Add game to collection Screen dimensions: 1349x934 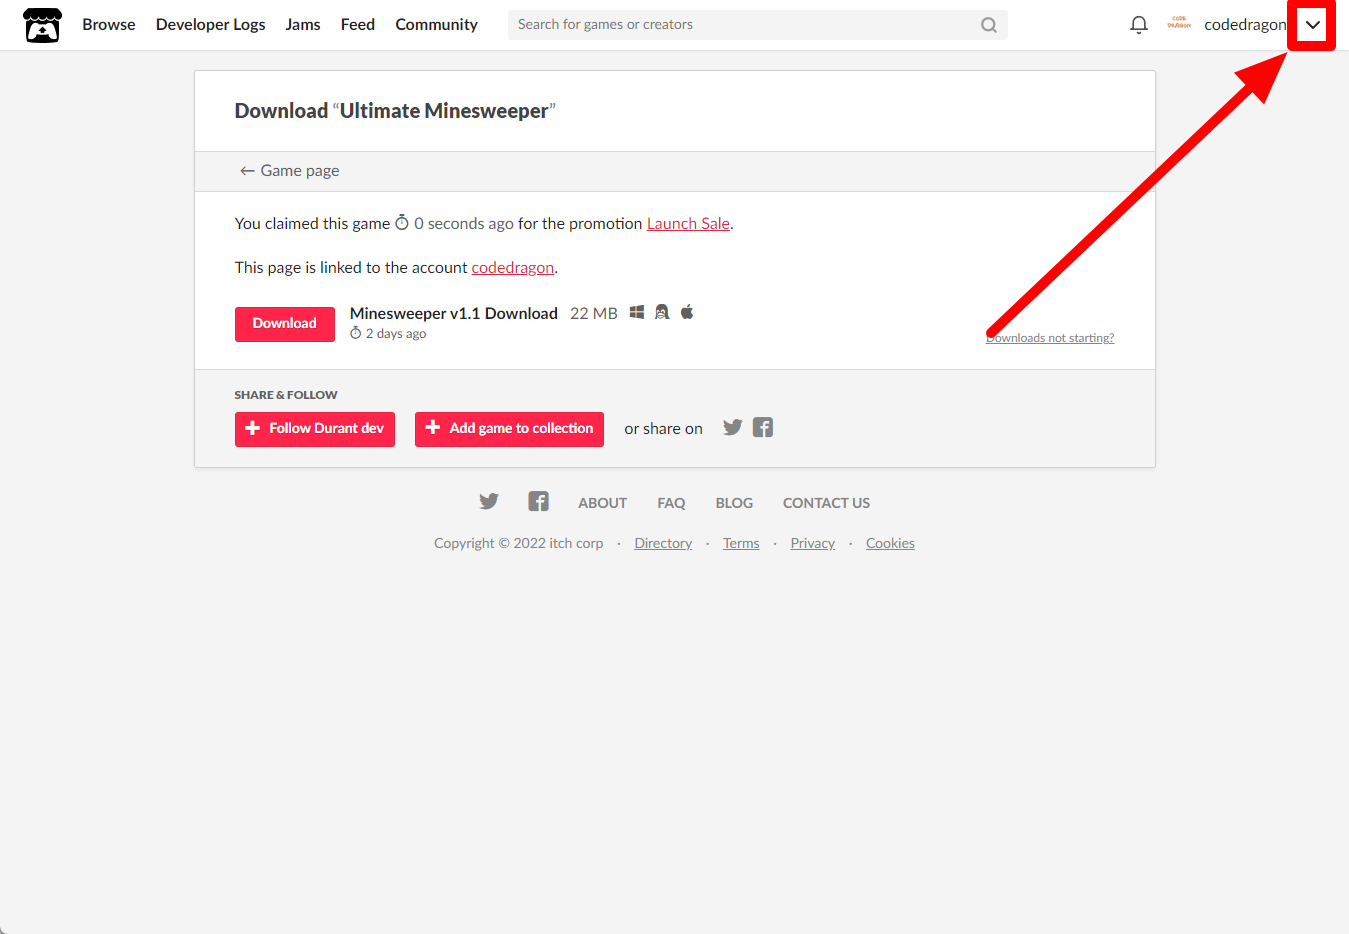click(x=509, y=429)
